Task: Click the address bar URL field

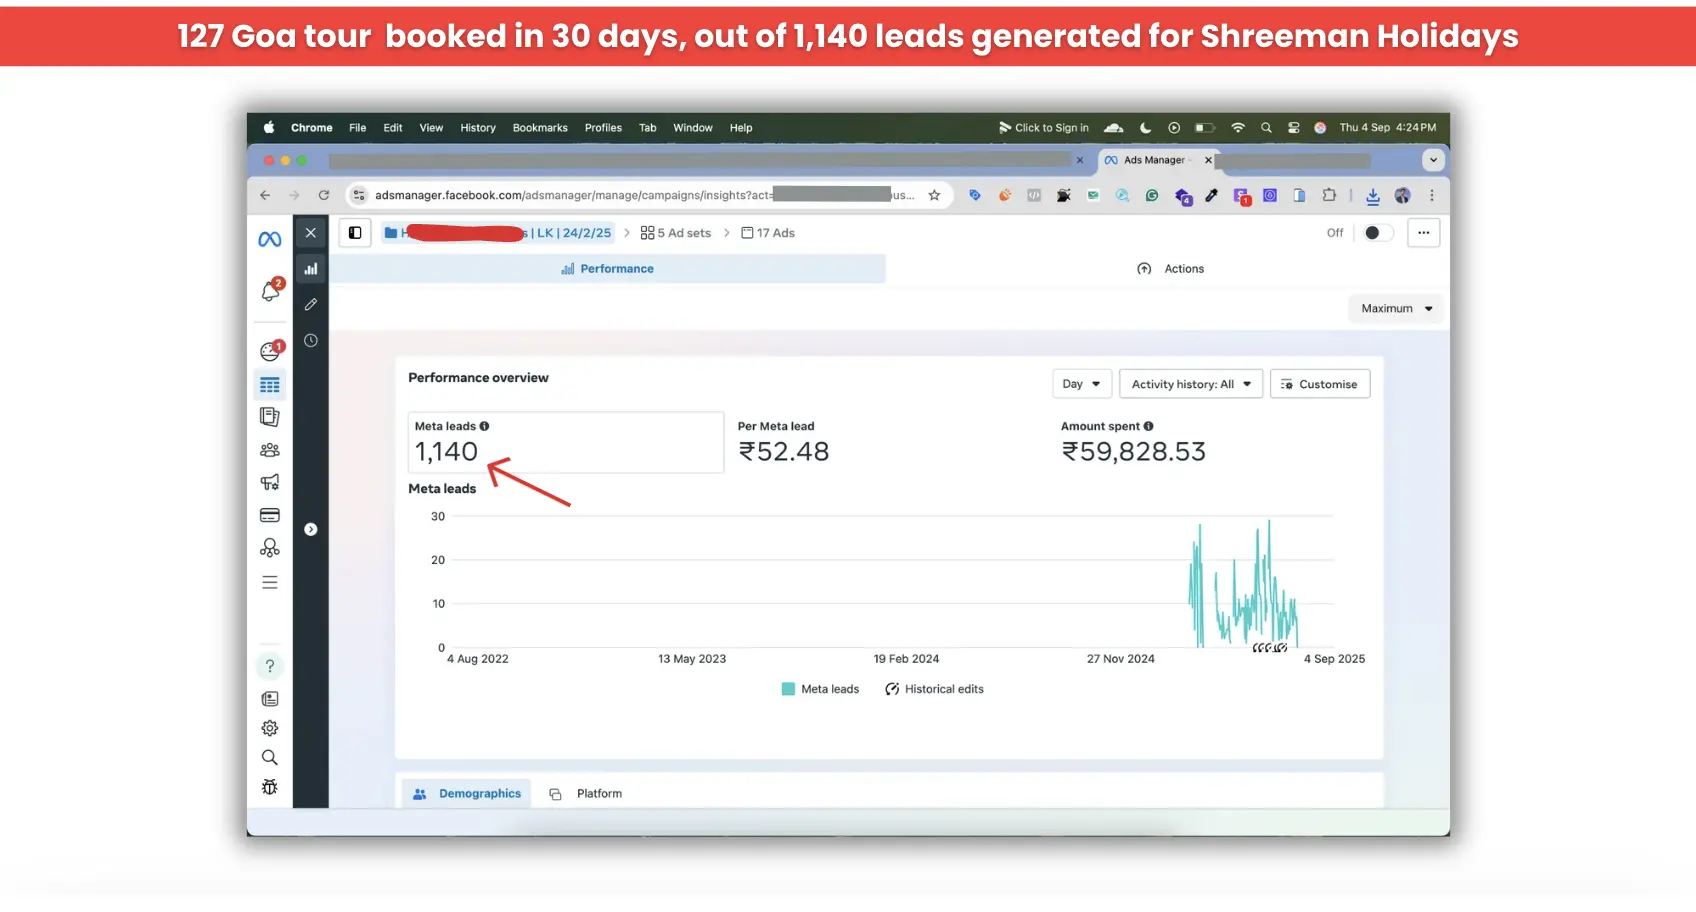Action: (x=646, y=195)
